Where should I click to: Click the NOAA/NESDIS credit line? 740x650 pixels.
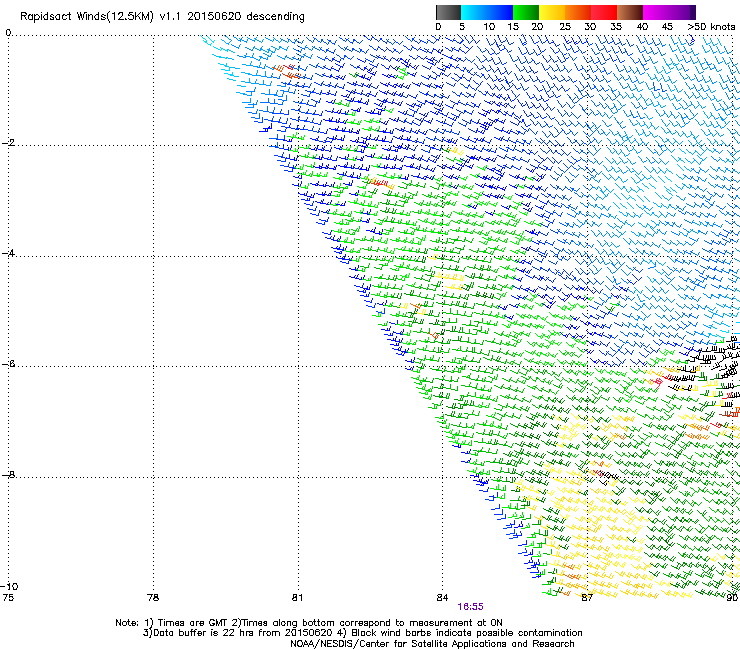pos(432,644)
